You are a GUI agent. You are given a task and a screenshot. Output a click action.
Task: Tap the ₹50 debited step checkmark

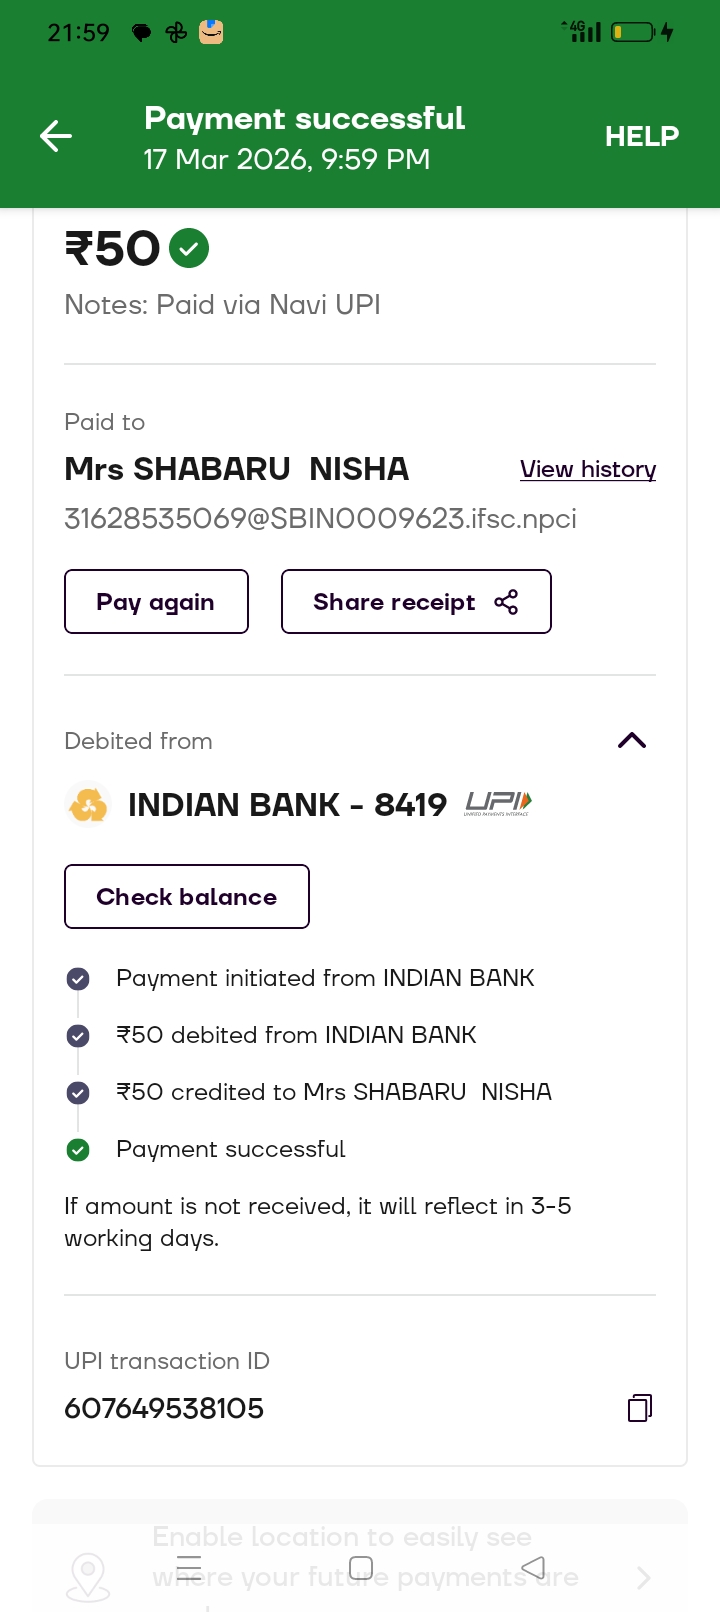click(x=78, y=1036)
